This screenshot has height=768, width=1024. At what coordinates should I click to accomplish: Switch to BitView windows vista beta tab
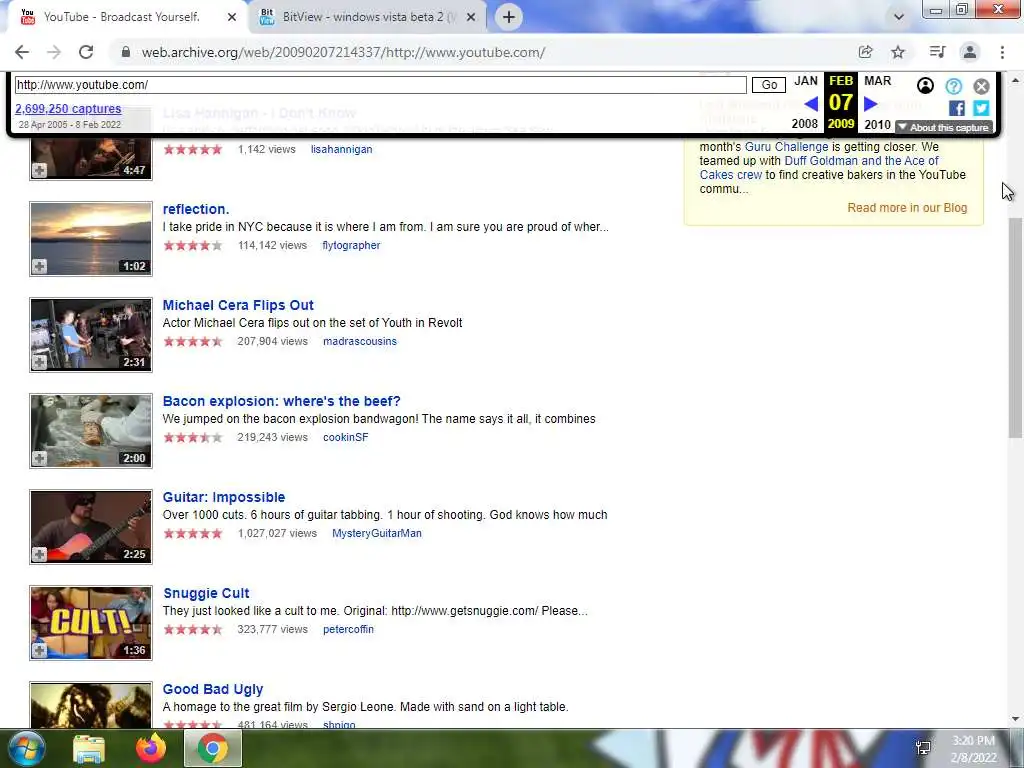pyautogui.click(x=368, y=17)
